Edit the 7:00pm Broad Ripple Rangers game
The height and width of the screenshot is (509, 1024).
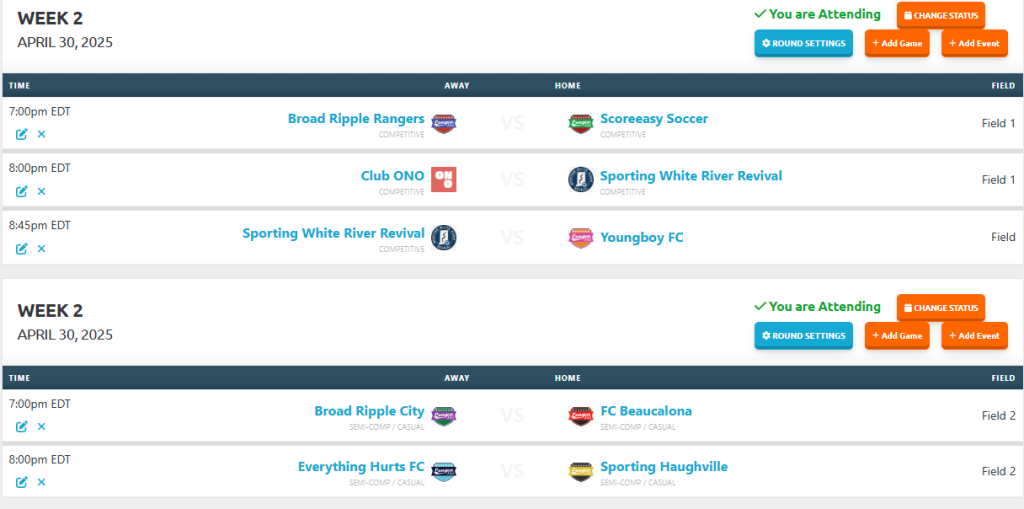22,134
